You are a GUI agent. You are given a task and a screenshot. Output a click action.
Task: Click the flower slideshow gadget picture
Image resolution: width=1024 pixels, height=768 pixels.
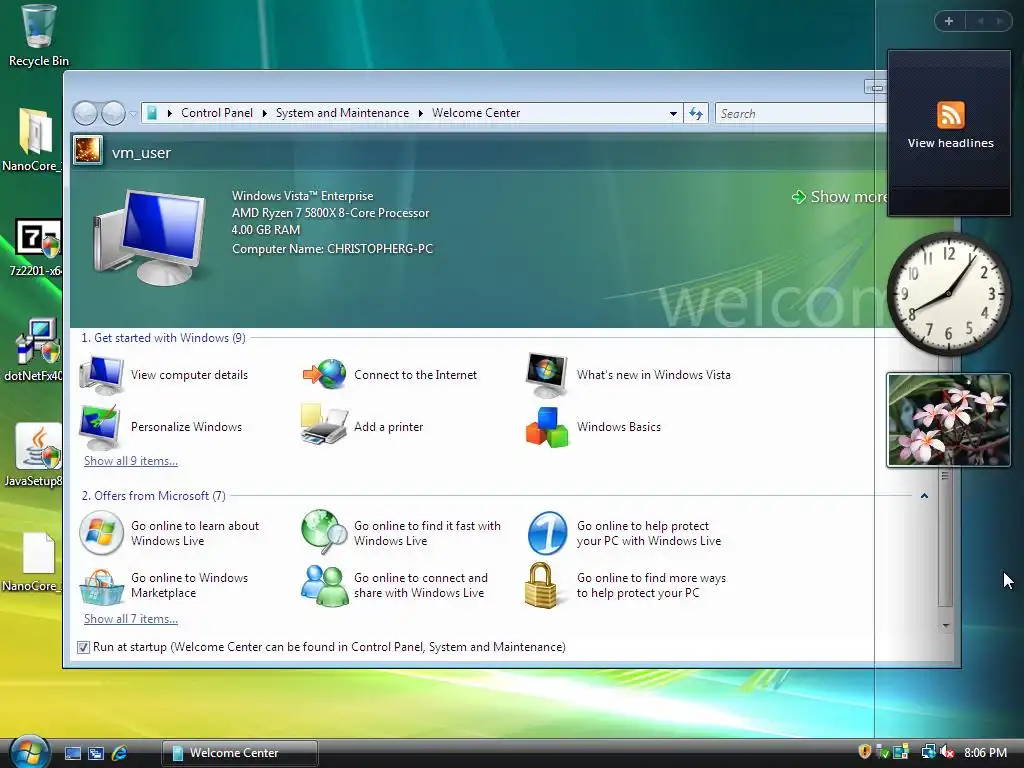click(x=948, y=420)
